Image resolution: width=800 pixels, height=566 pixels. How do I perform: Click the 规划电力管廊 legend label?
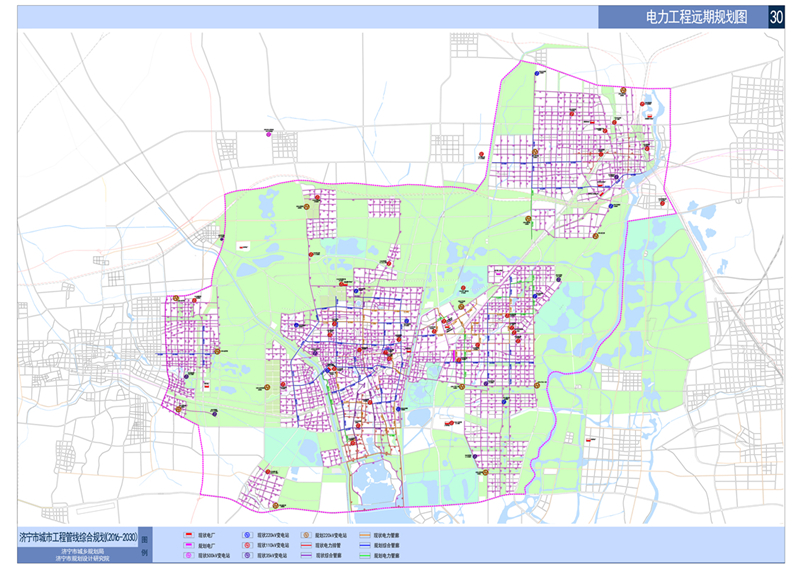(386, 556)
